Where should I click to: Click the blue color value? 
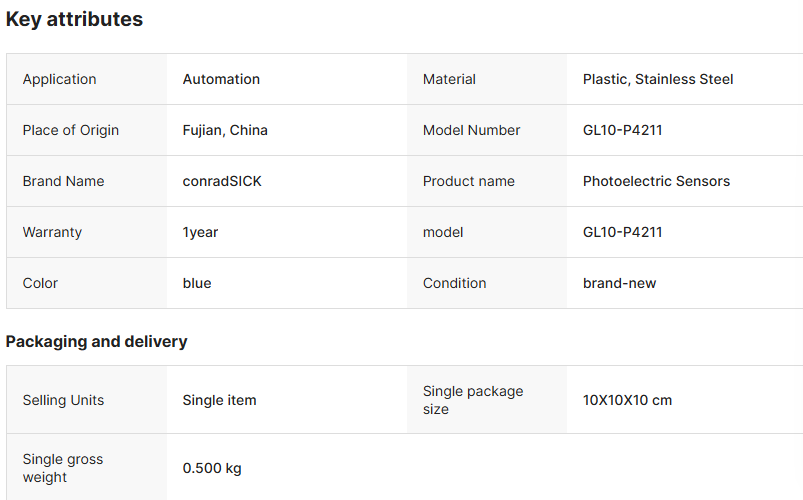197,283
